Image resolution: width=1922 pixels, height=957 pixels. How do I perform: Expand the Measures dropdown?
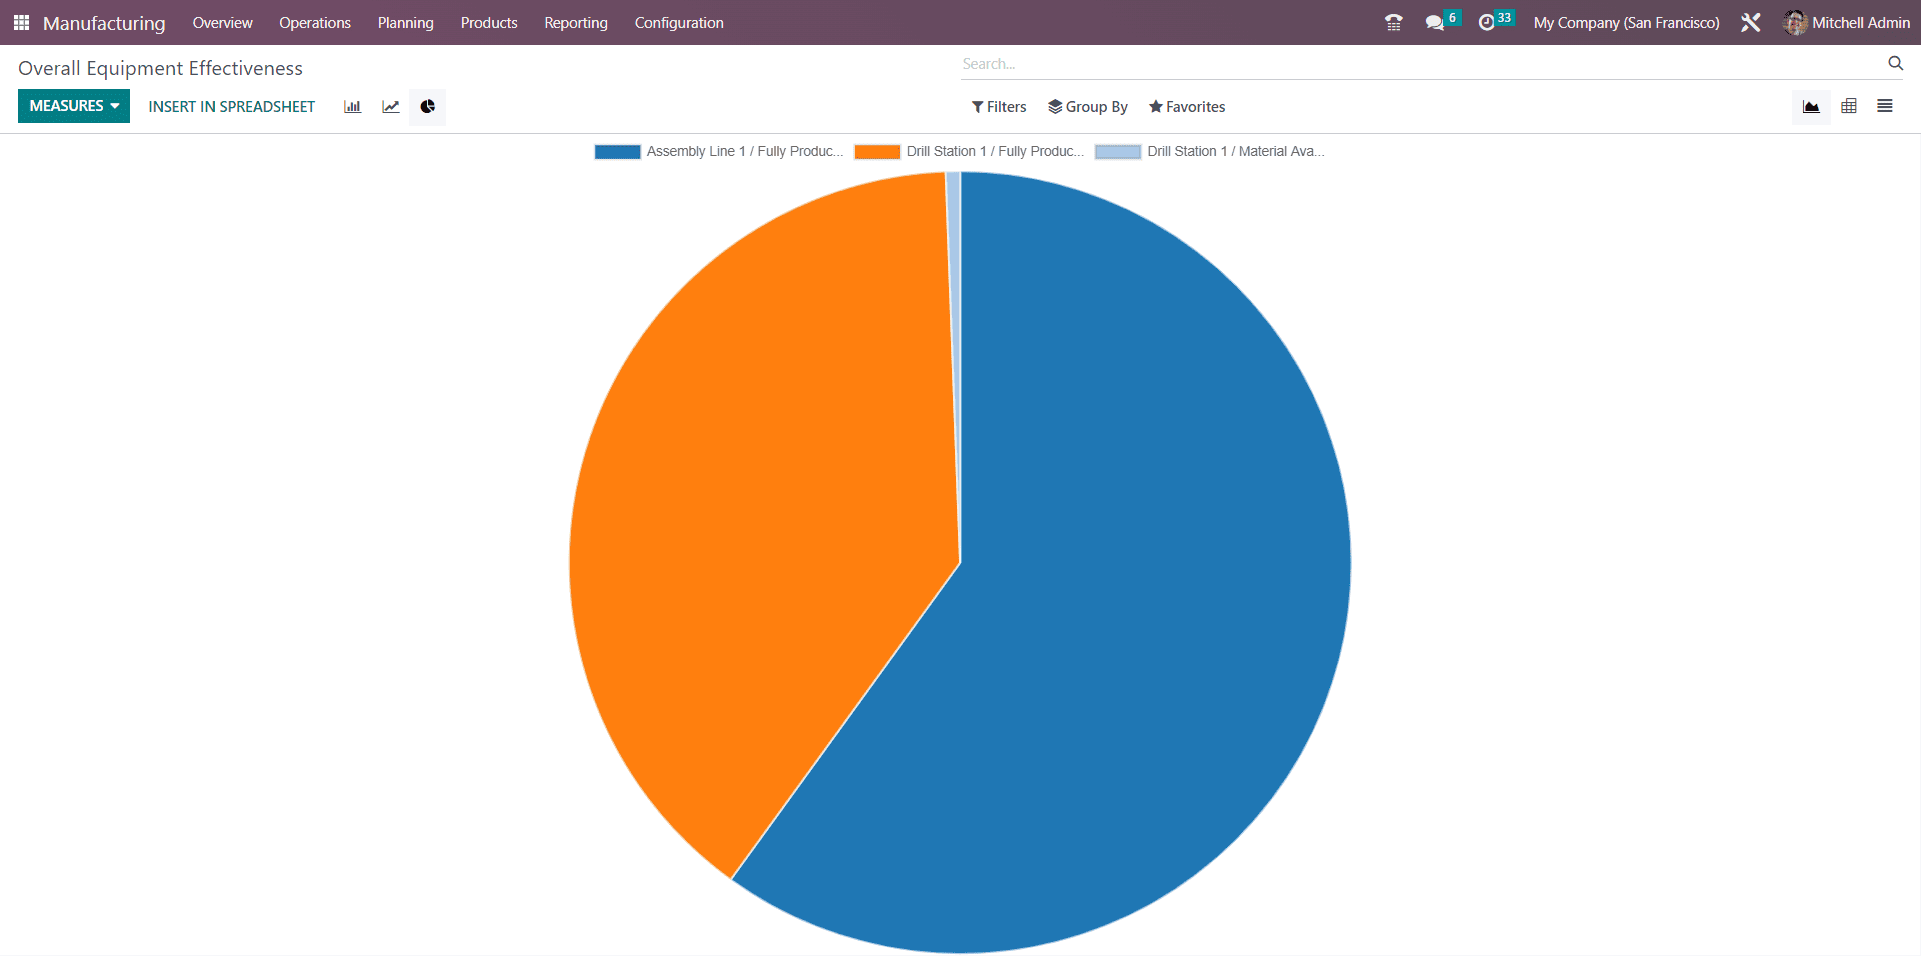pyautogui.click(x=74, y=106)
